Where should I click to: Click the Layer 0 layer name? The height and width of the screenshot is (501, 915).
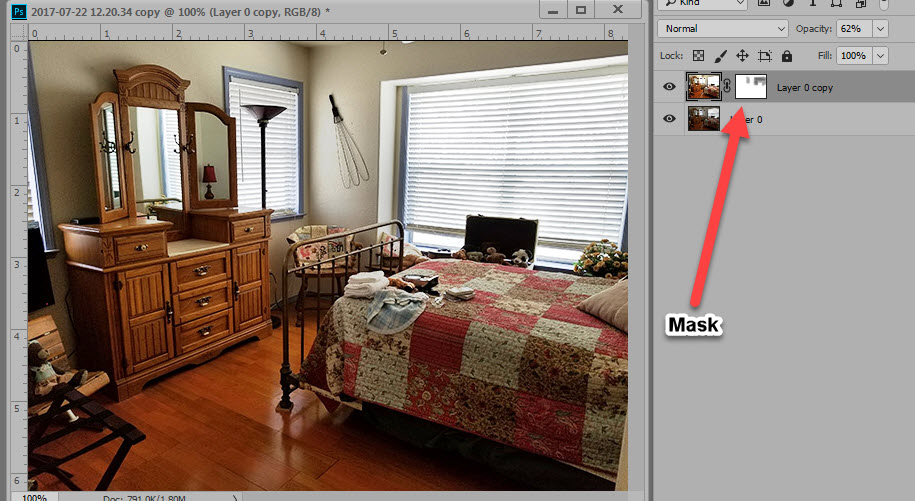(746, 119)
